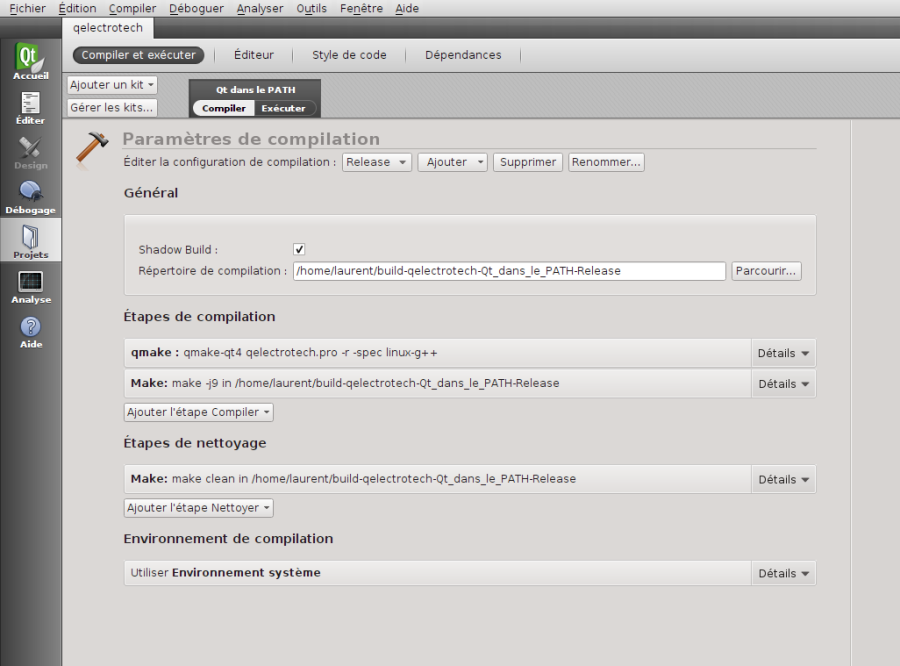Screen dimensions: 900x666
Task: Switch to Éditer mode
Action: pyautogui.click(x=30, y=108)
